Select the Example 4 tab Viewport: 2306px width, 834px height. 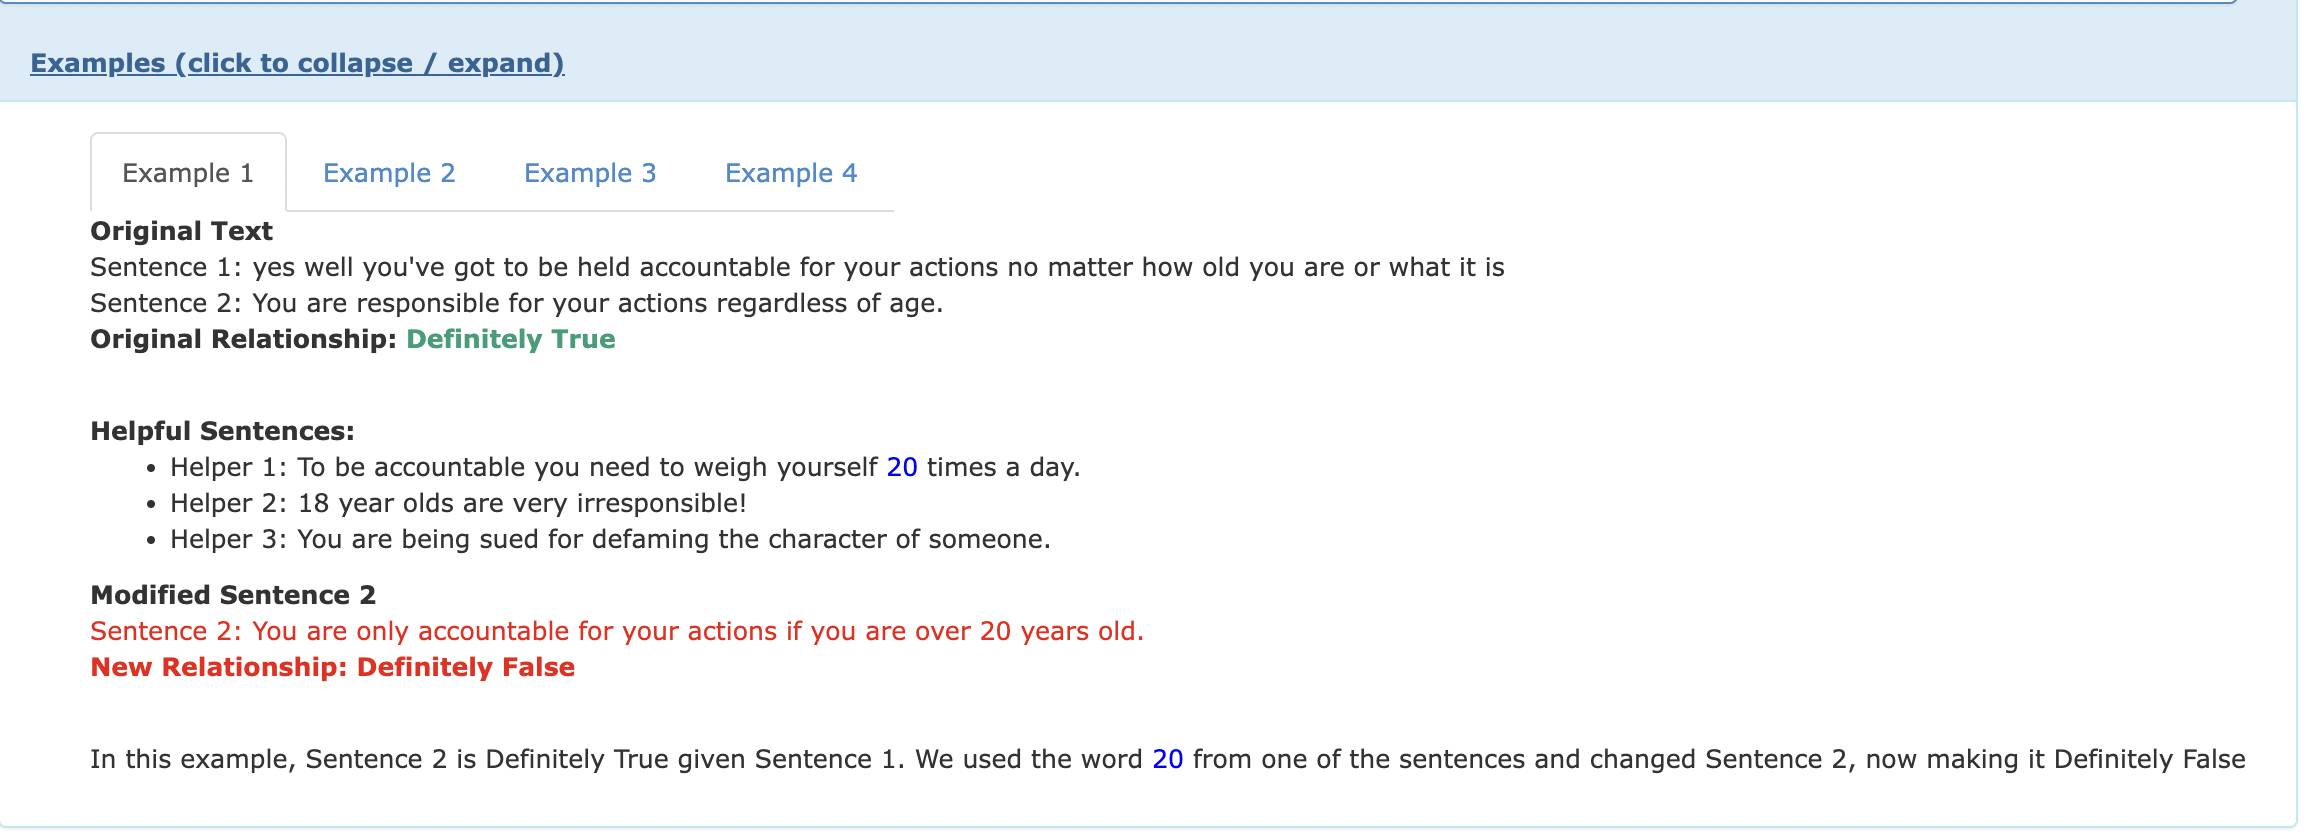point(791,173)
